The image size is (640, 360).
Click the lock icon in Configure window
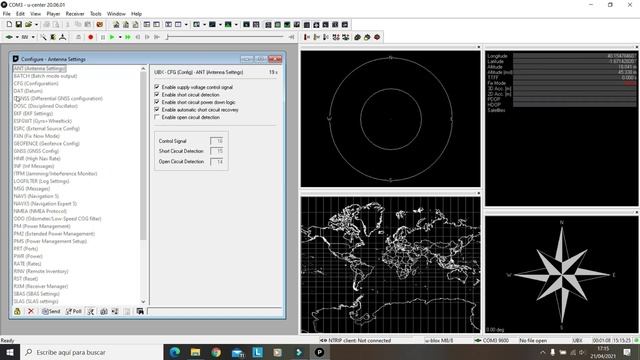click(18, 311)
